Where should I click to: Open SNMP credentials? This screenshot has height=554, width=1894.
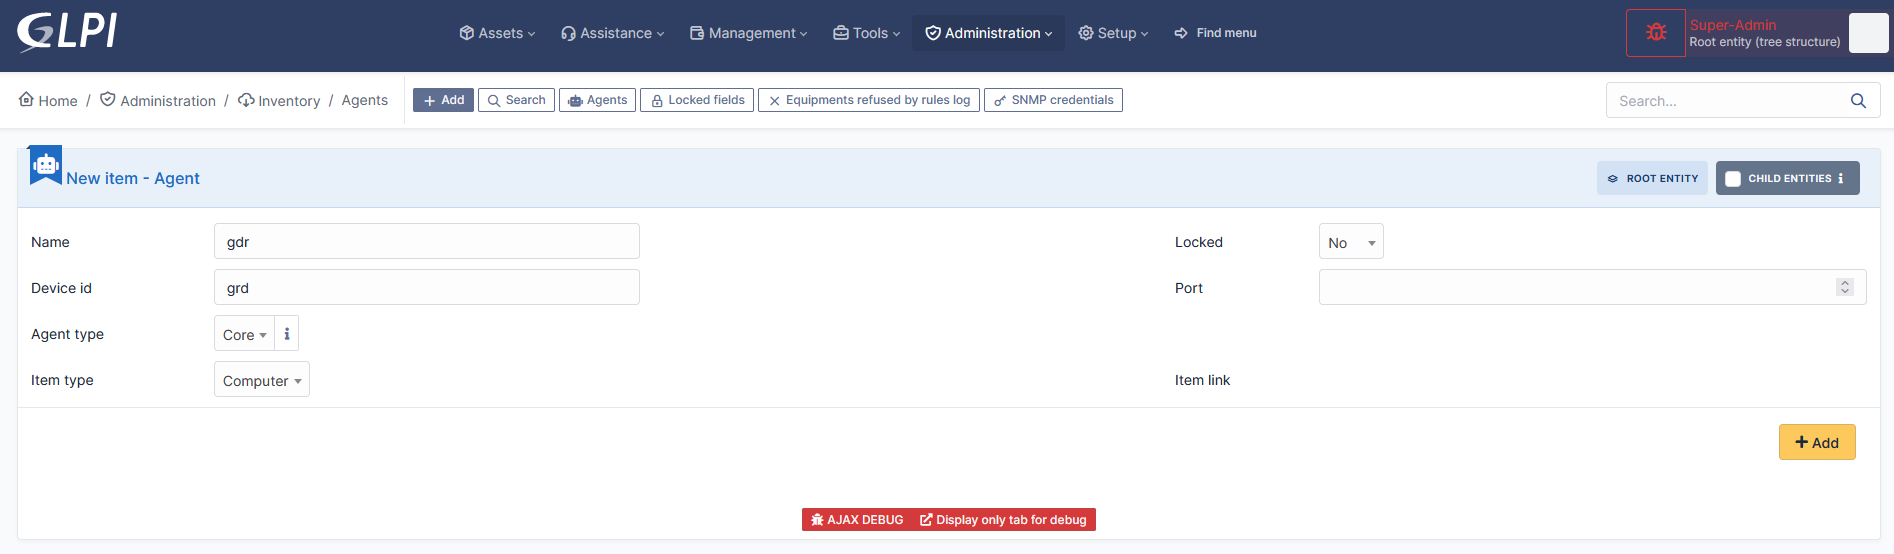click(1053, 100)
